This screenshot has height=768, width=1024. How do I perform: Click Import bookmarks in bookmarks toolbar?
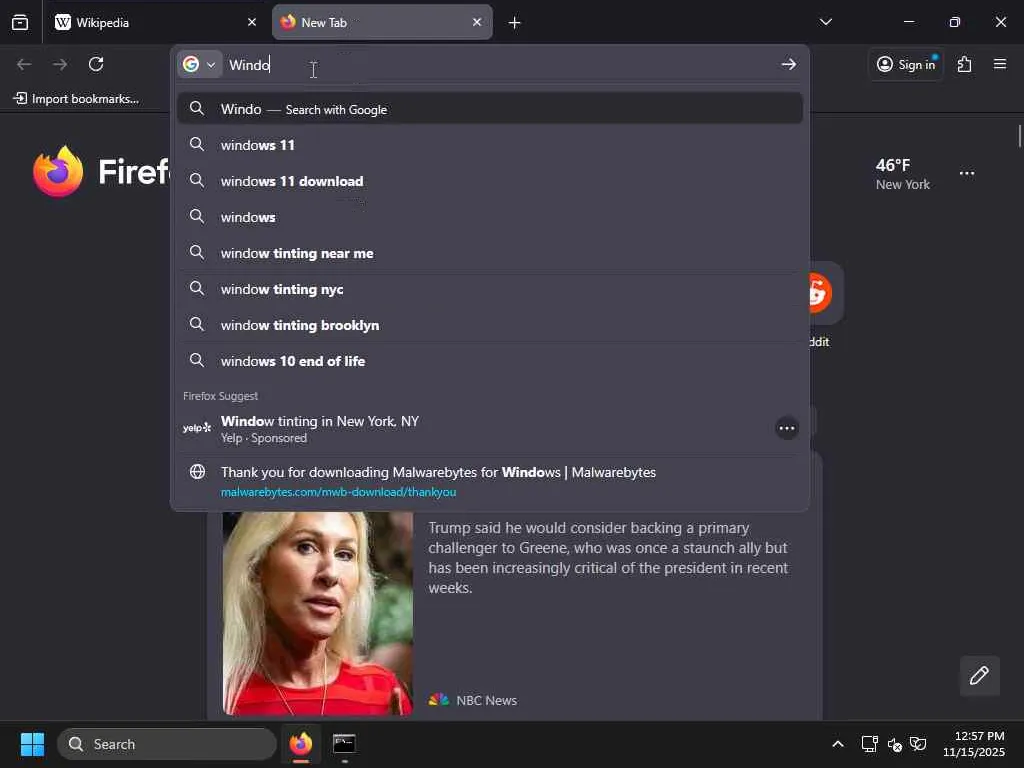click(x=77, y=99)
